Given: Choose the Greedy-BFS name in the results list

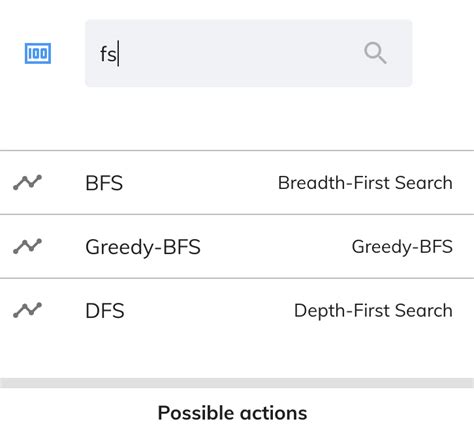Looking at the screenshot, I should click(x=143, y=247).
